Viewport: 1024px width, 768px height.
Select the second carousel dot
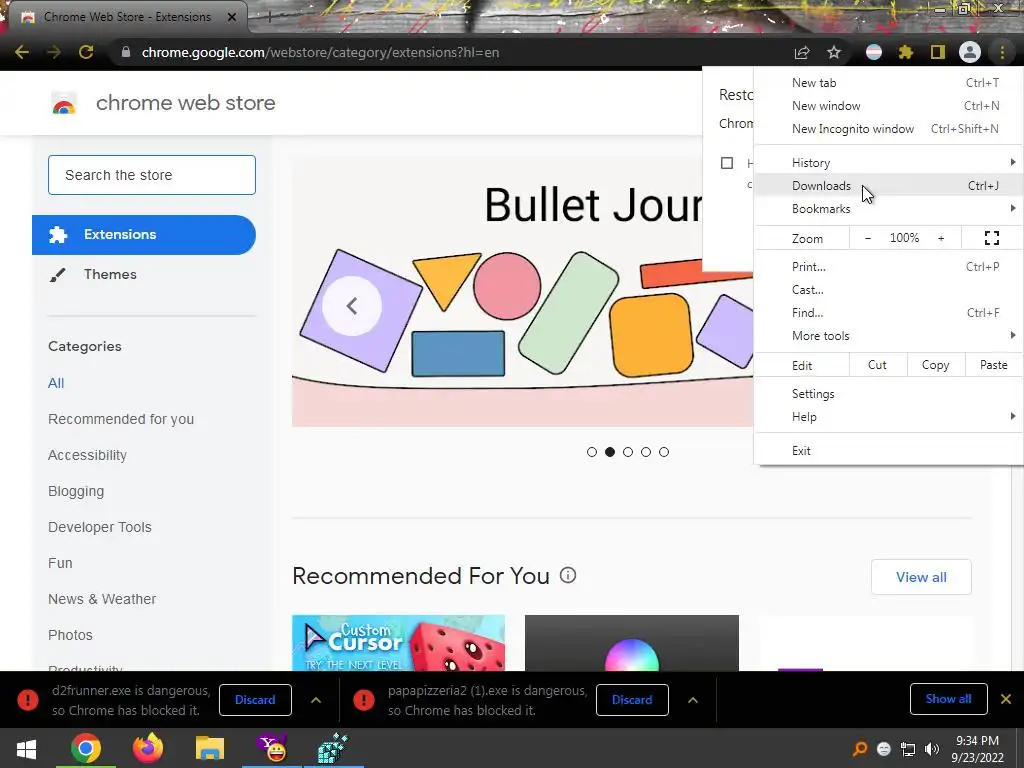pyautogui.click(x=610, y=452)
